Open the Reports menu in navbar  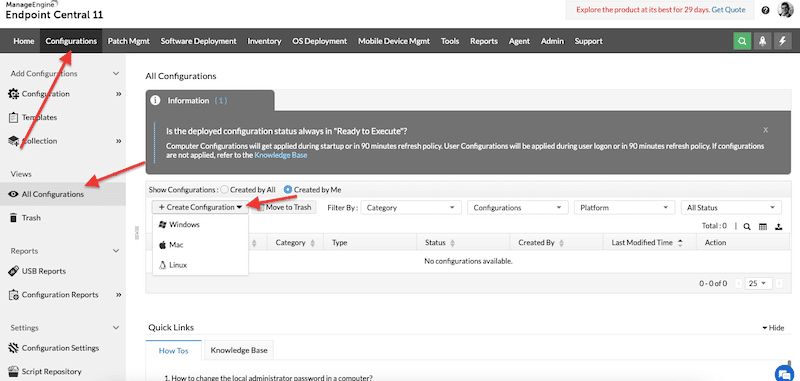pos(484,41)
